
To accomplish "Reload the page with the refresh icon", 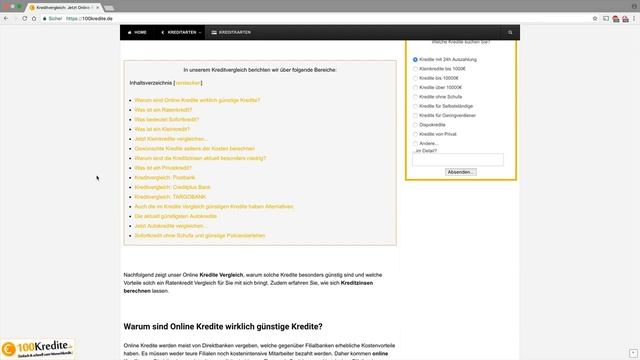I will click(x=24, y=18).
